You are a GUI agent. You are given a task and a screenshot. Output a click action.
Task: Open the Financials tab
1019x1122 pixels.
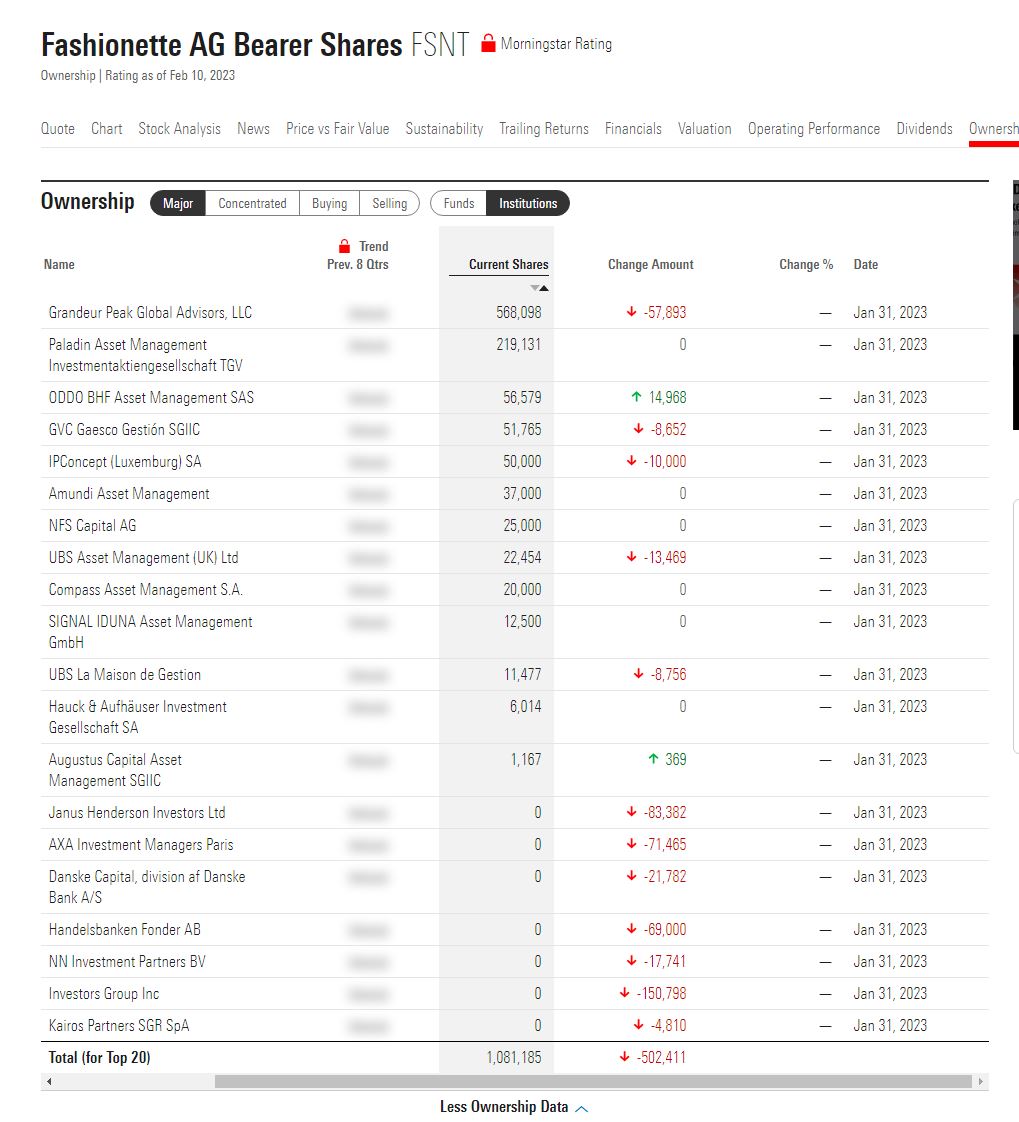633,129
